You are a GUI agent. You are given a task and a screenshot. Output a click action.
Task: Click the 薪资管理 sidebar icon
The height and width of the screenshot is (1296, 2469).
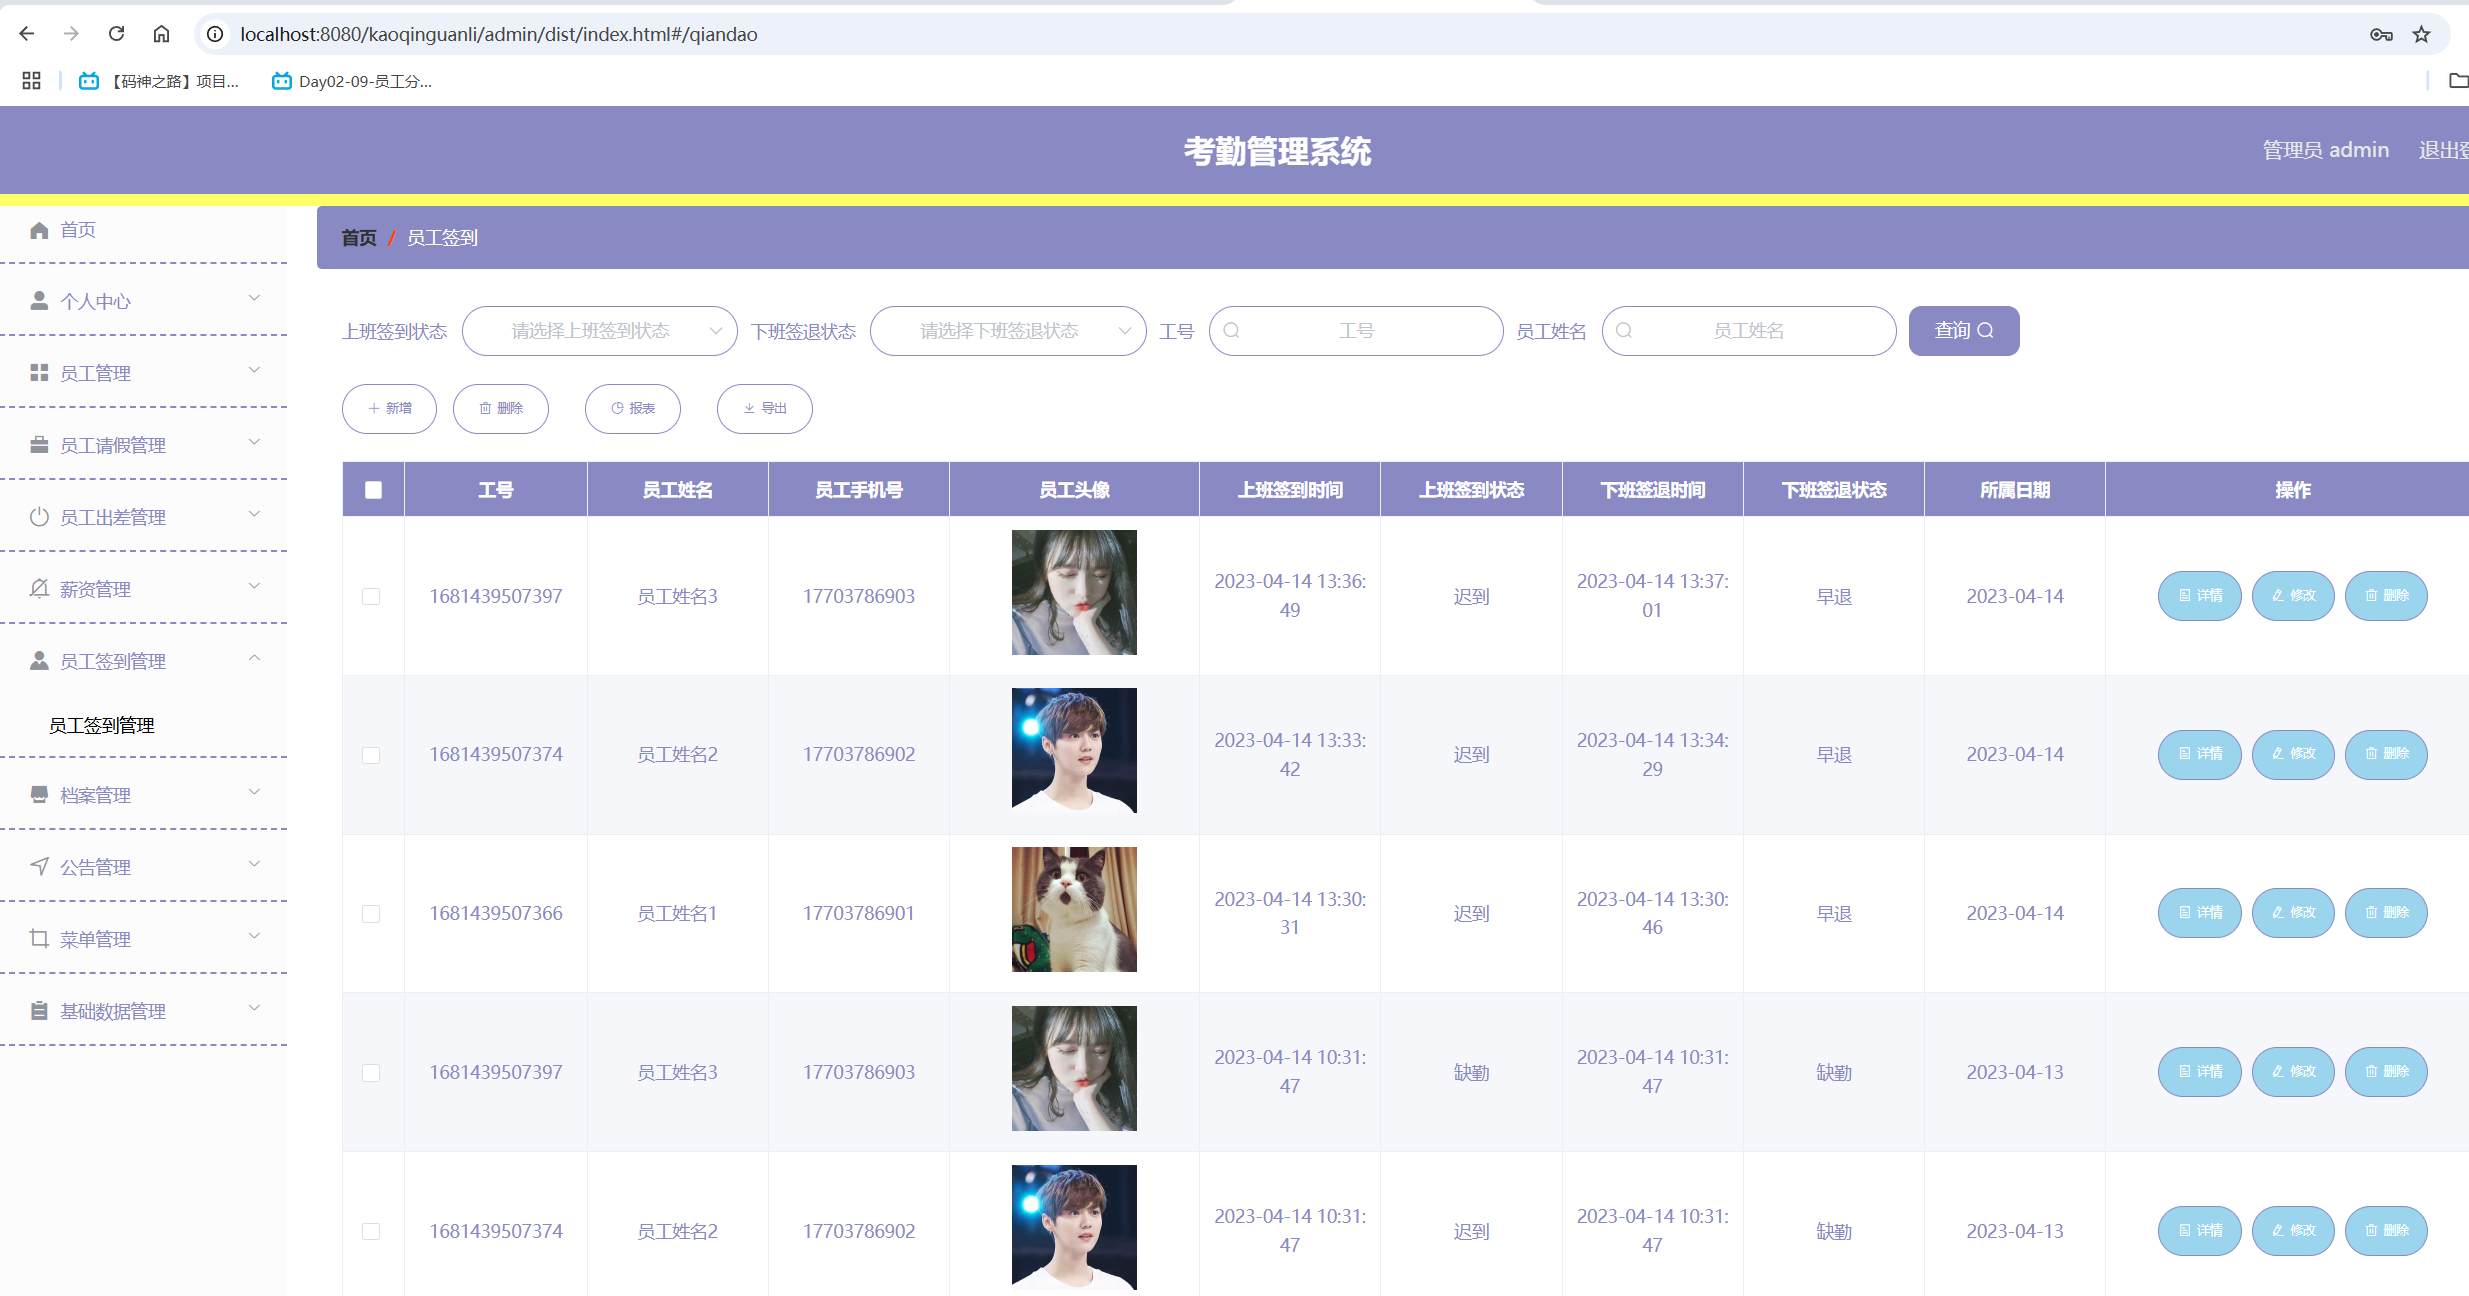(39, 589)
